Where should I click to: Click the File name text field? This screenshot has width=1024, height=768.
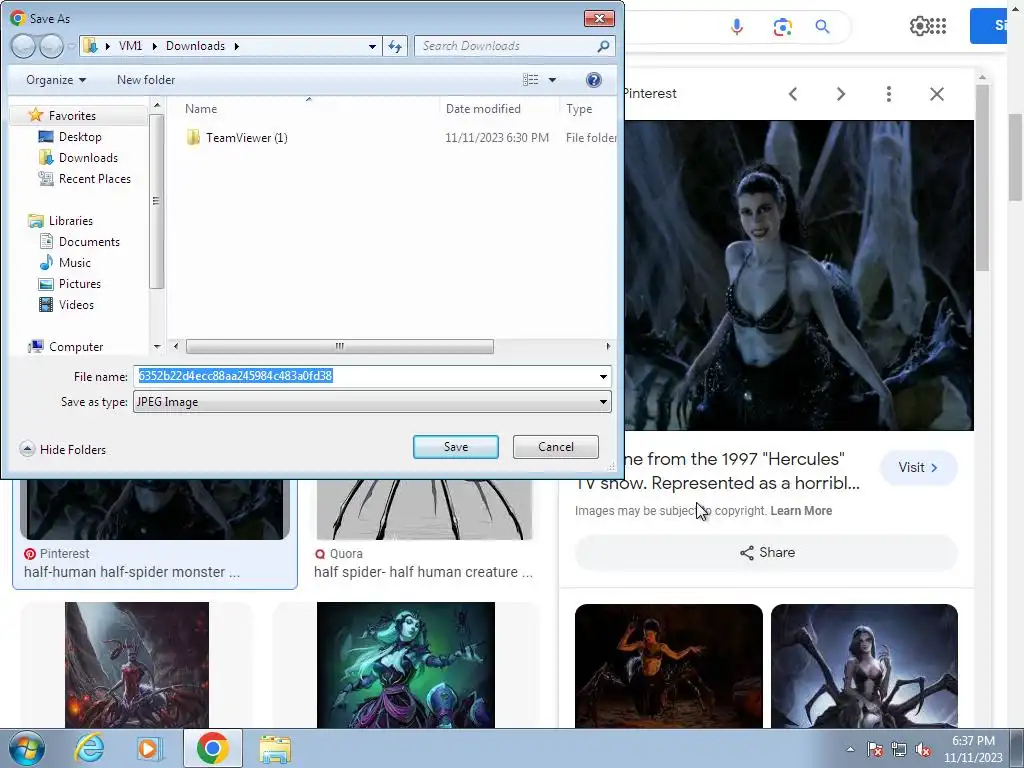click(x=365, y=376)
